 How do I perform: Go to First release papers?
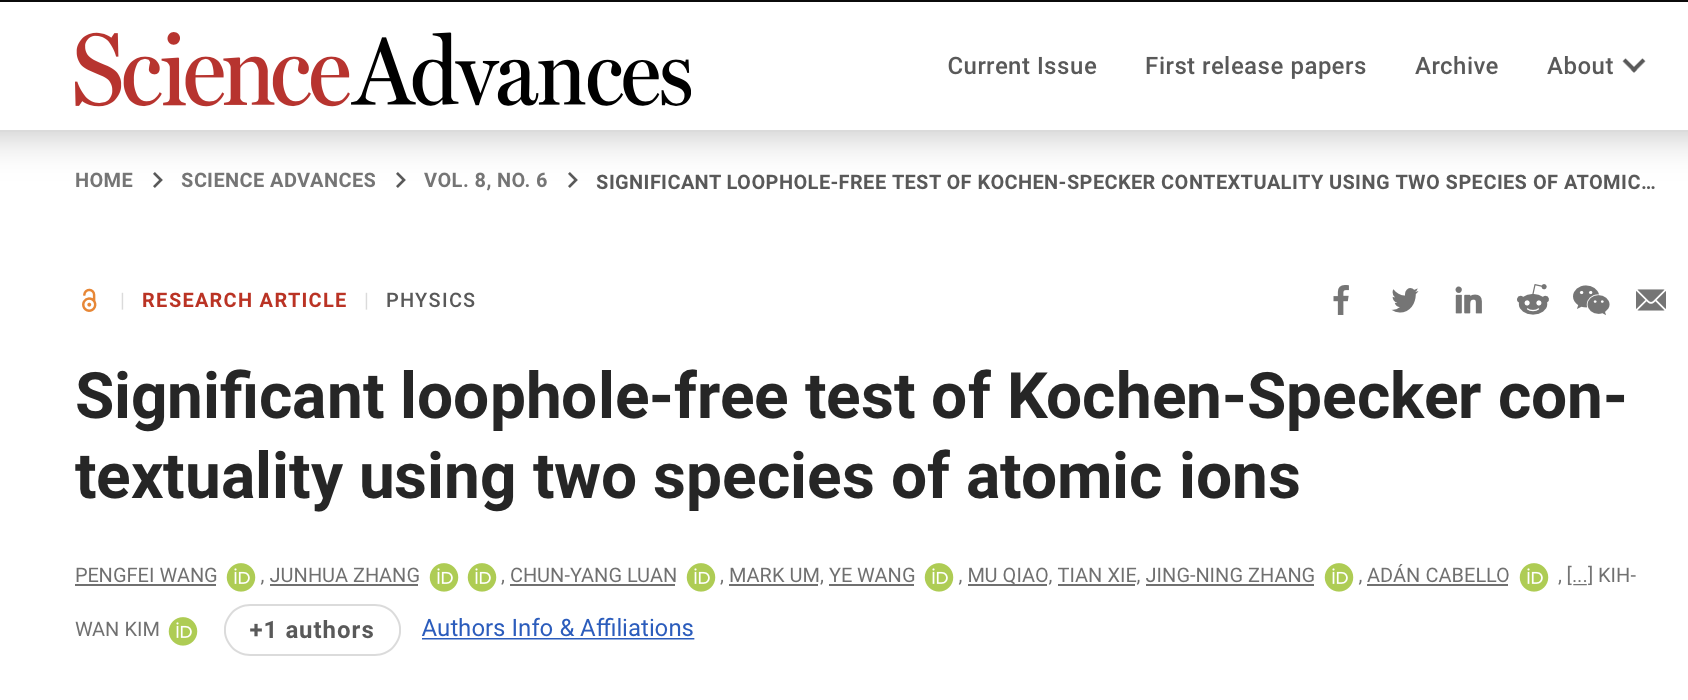coord(1255,66)
